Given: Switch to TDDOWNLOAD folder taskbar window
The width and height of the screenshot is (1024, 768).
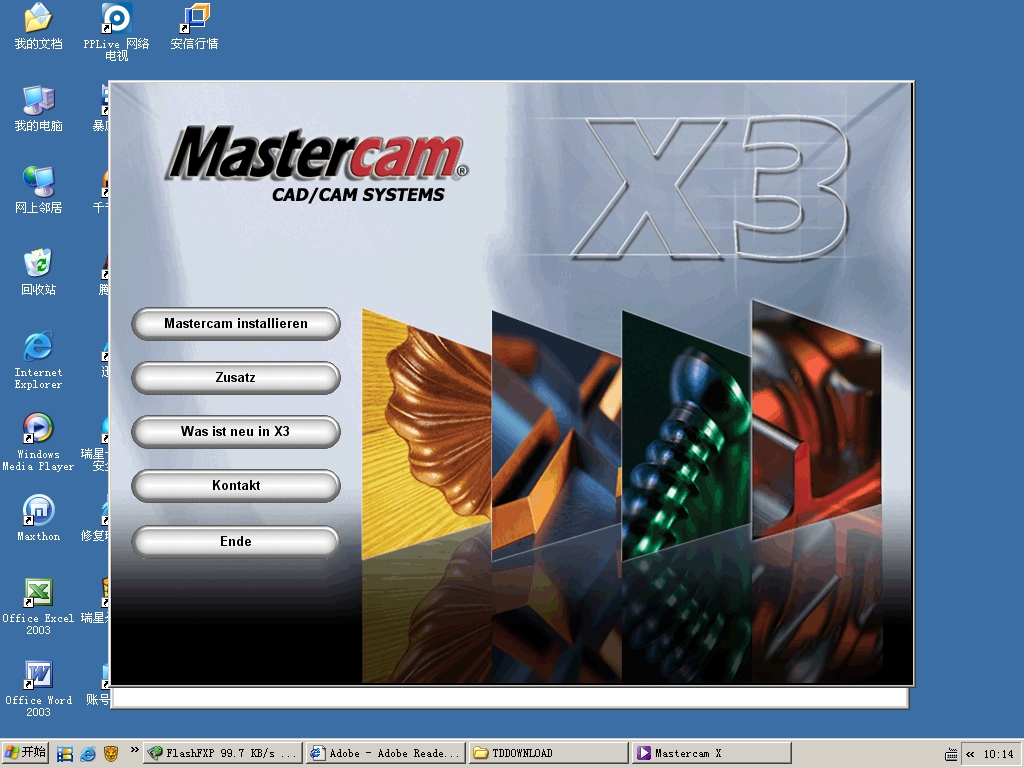Looking at the screenshot, I should point(549,753).
